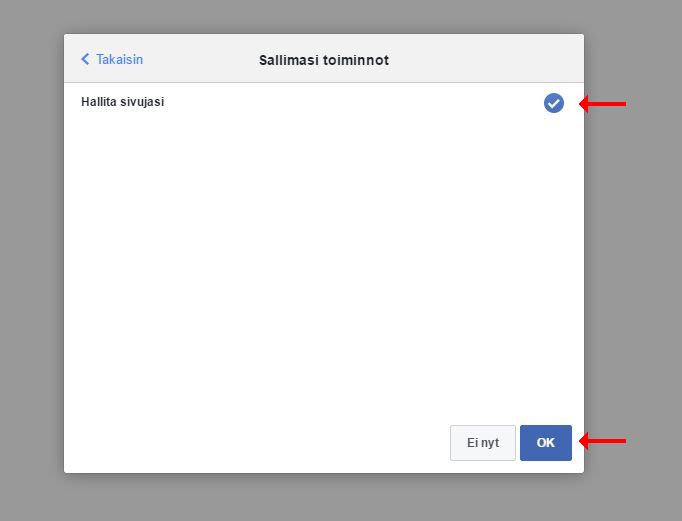Select the Hallita sivujasi permission text
The height and width of the screenshot is (521, 682).
coord(123,102)
